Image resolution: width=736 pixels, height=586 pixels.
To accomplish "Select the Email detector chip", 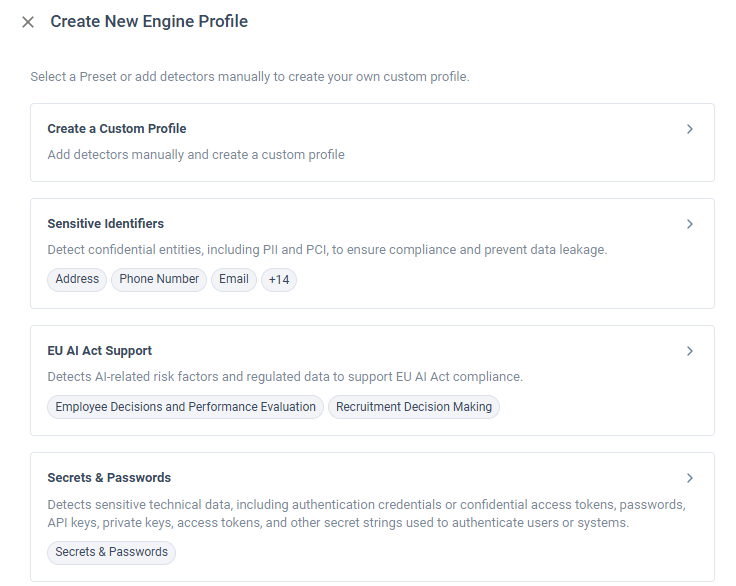I will click(234, 280).
